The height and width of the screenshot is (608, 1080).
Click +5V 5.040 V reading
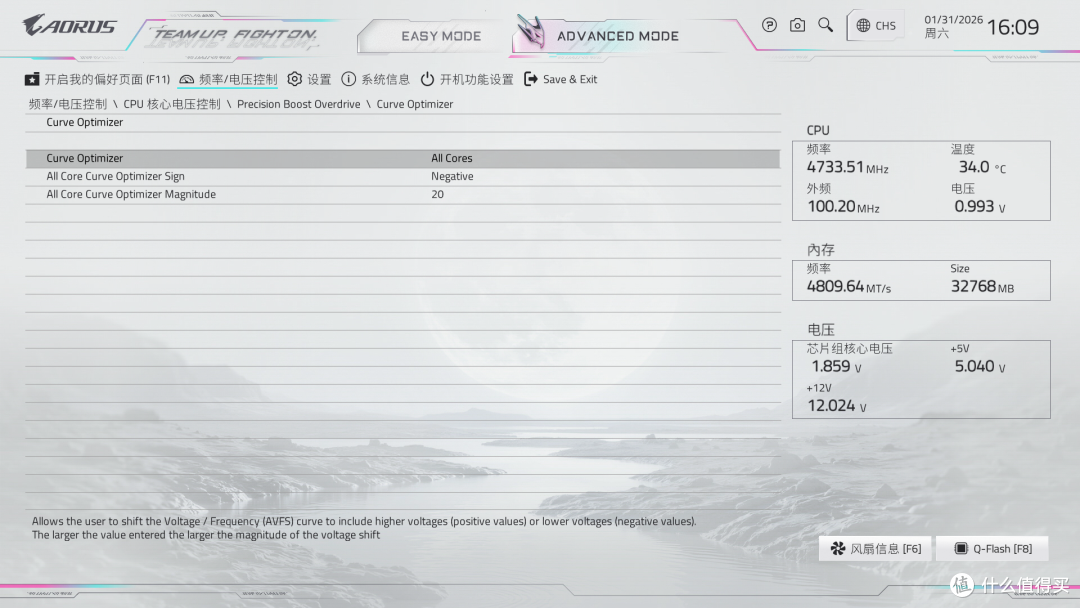980,366
